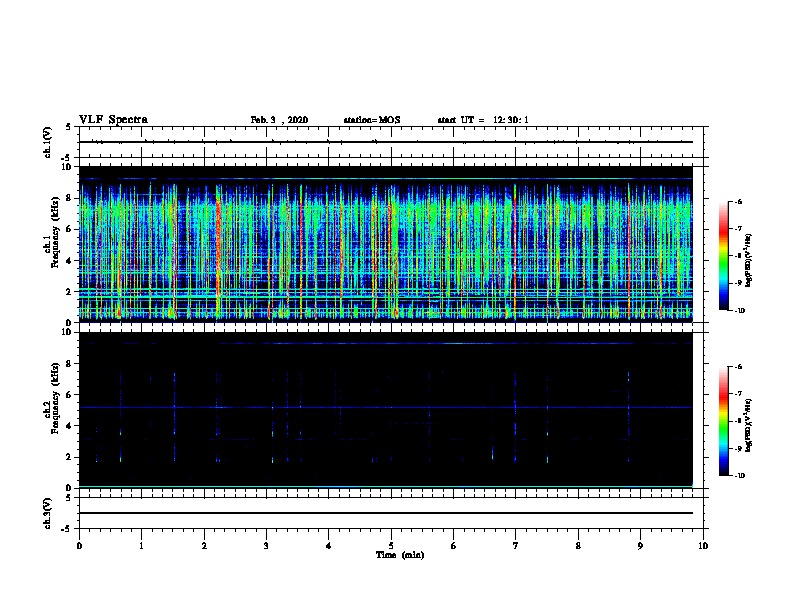Click the ch.2 spectrogram color bar
Screen dimensions: 792x612
point(723,421)
